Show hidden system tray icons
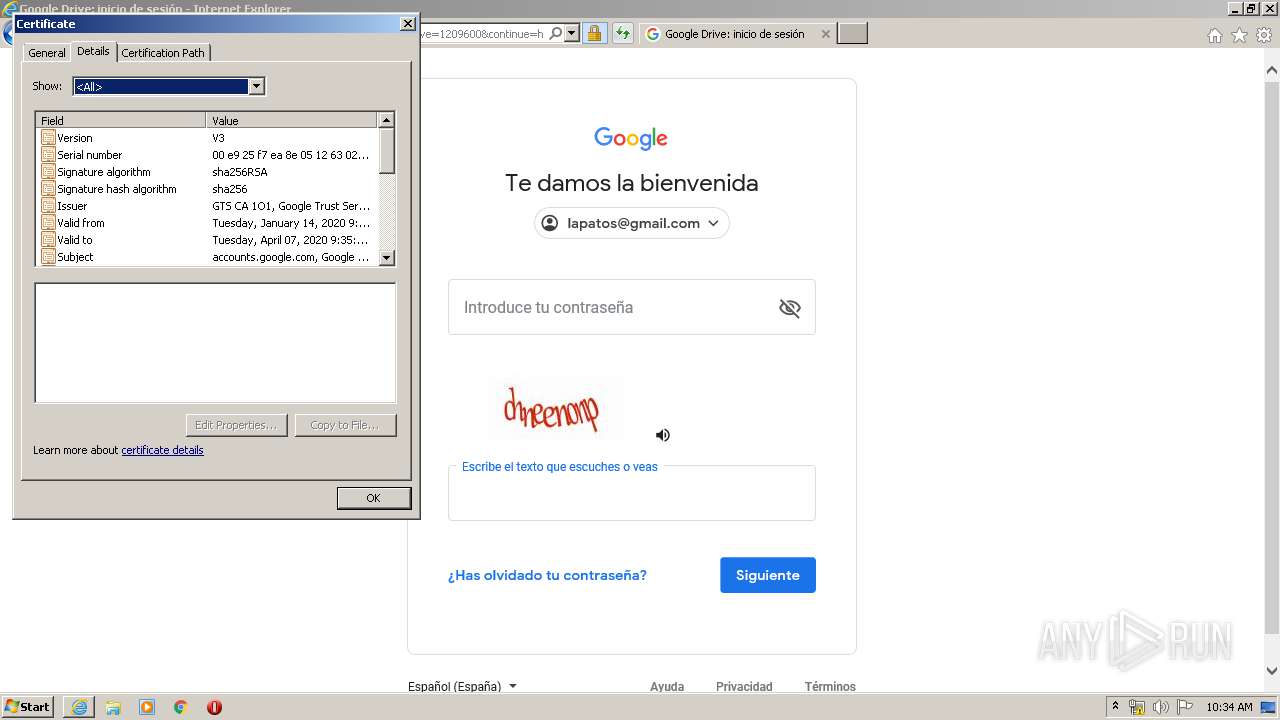The width and height of the screenshot is (1280, 720). pyautogui.click(x=1115, y=707)
